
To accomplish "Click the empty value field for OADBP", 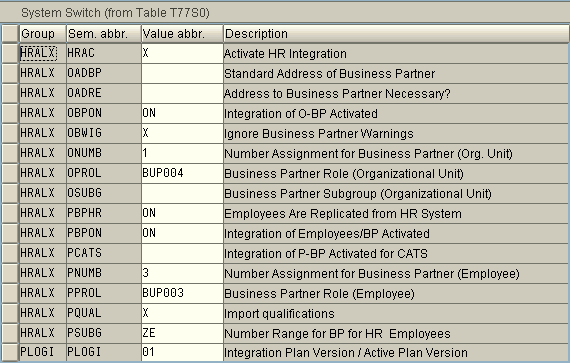I will coord(182,73).
